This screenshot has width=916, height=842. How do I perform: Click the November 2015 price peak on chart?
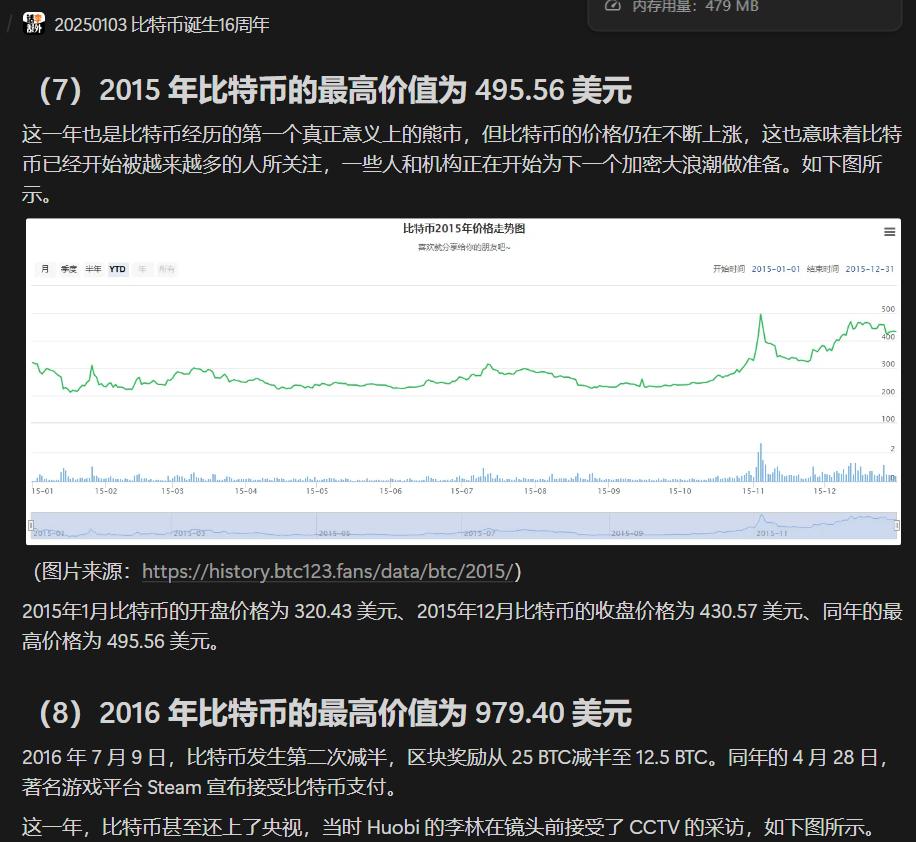(x=761, y=315)
